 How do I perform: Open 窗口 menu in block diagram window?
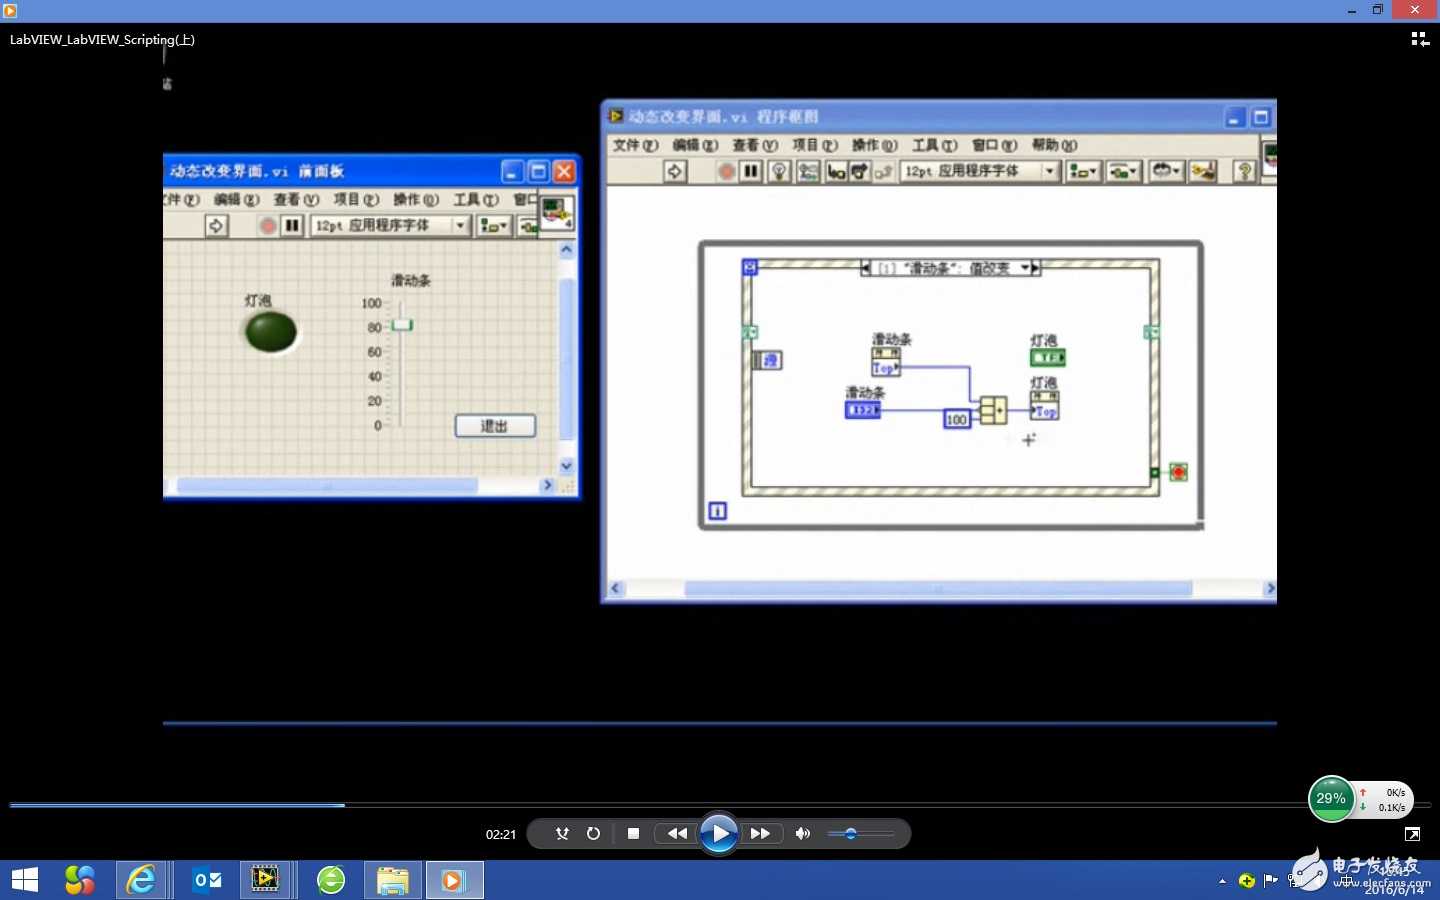[x=994, y=145]
